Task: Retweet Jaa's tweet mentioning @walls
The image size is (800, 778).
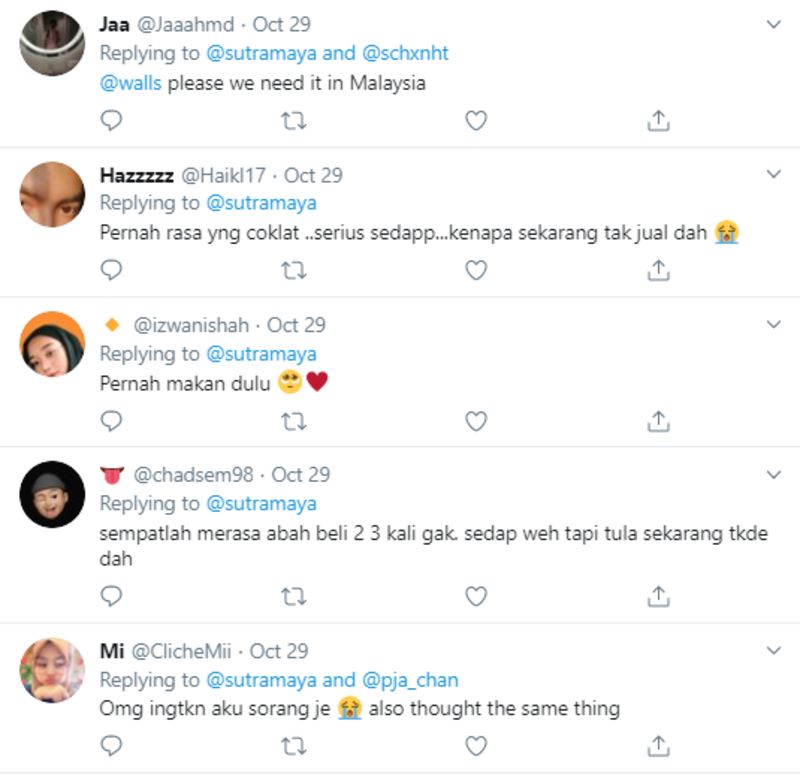Action: [x=293, y=120]
